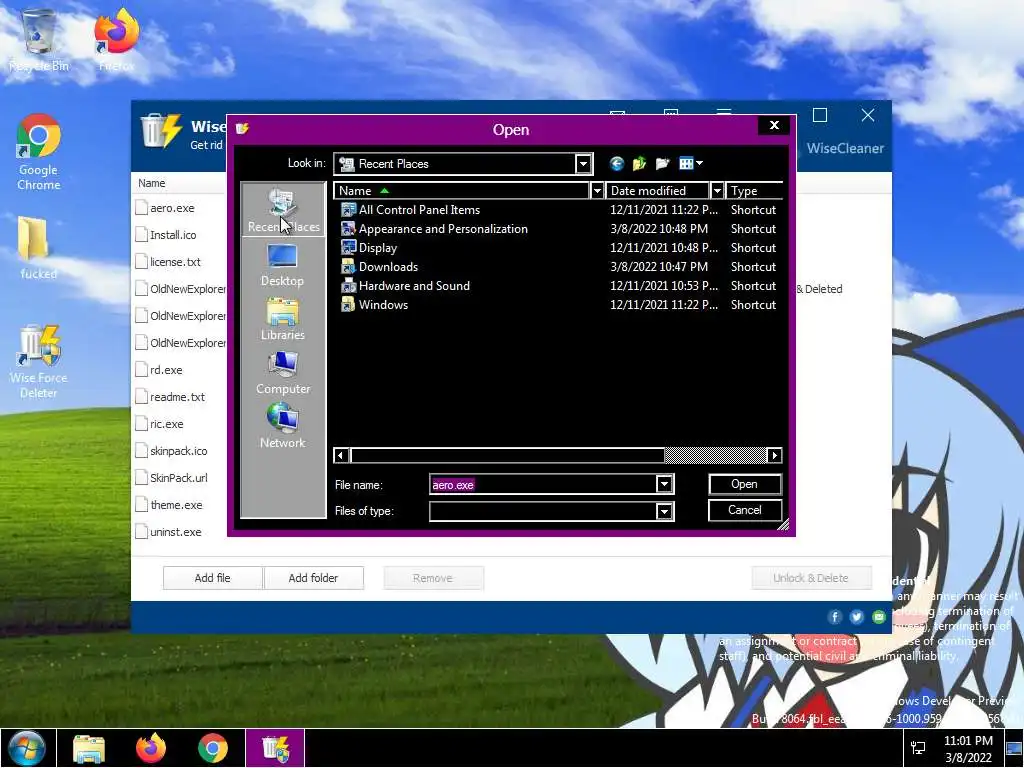Open the Wise Force Deleter desktop shortcut
The image size is (1024, 768).
pos(39,362)
